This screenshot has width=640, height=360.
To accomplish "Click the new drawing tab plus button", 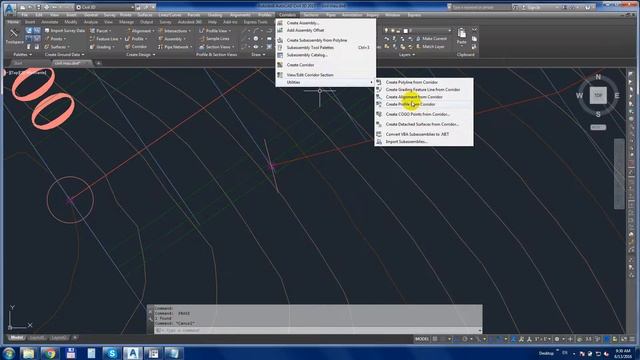I will point(98,63).
